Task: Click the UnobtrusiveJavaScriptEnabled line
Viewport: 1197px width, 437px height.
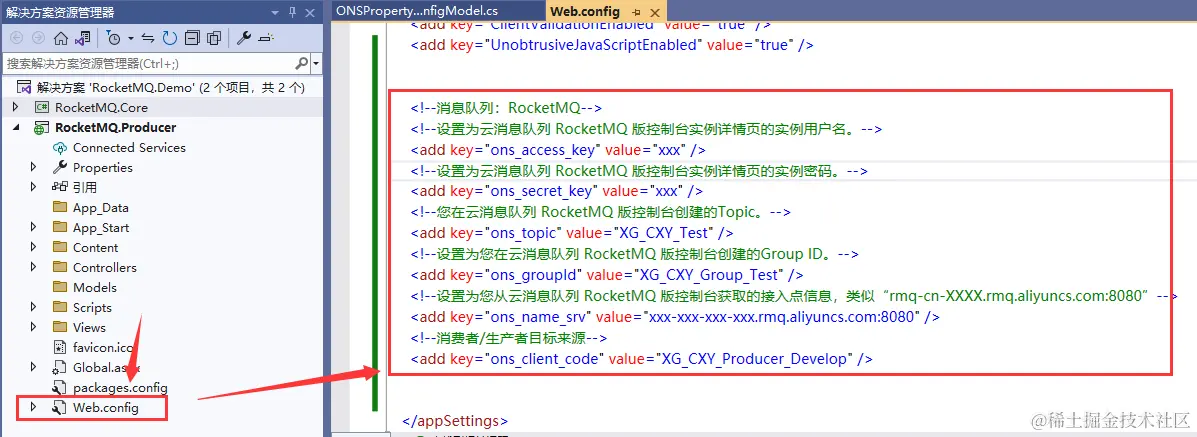Action: [612, 45]
